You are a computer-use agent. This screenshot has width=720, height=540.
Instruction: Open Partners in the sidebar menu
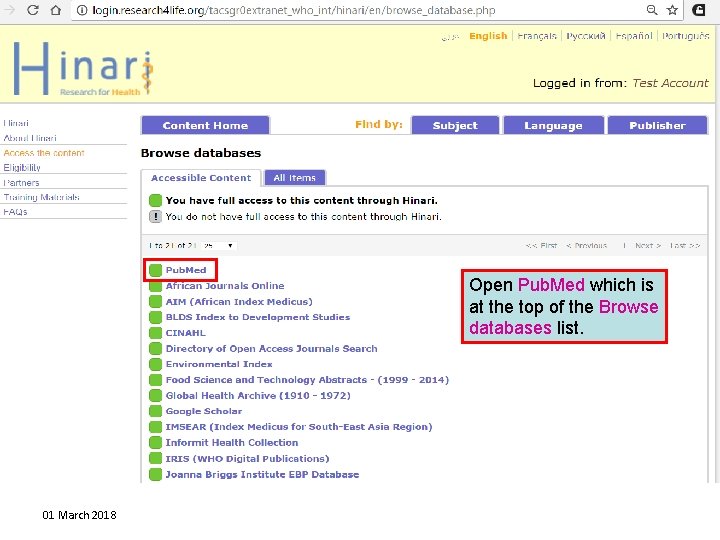(21, 183)
